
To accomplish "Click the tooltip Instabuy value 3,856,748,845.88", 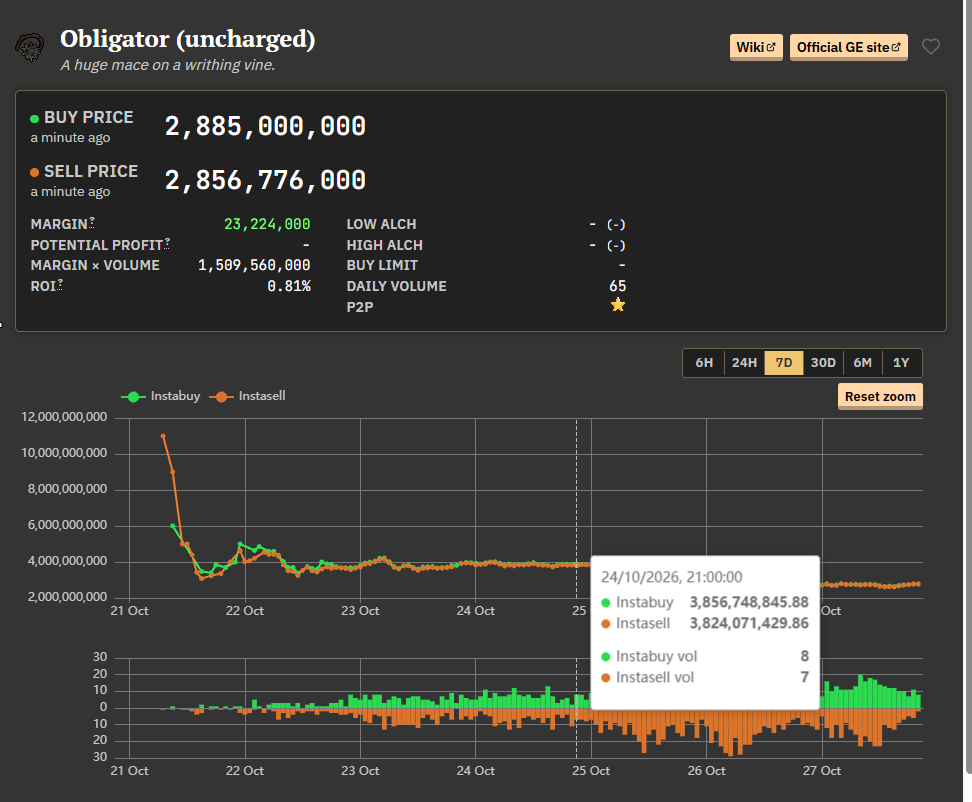I will pos(749,602).
